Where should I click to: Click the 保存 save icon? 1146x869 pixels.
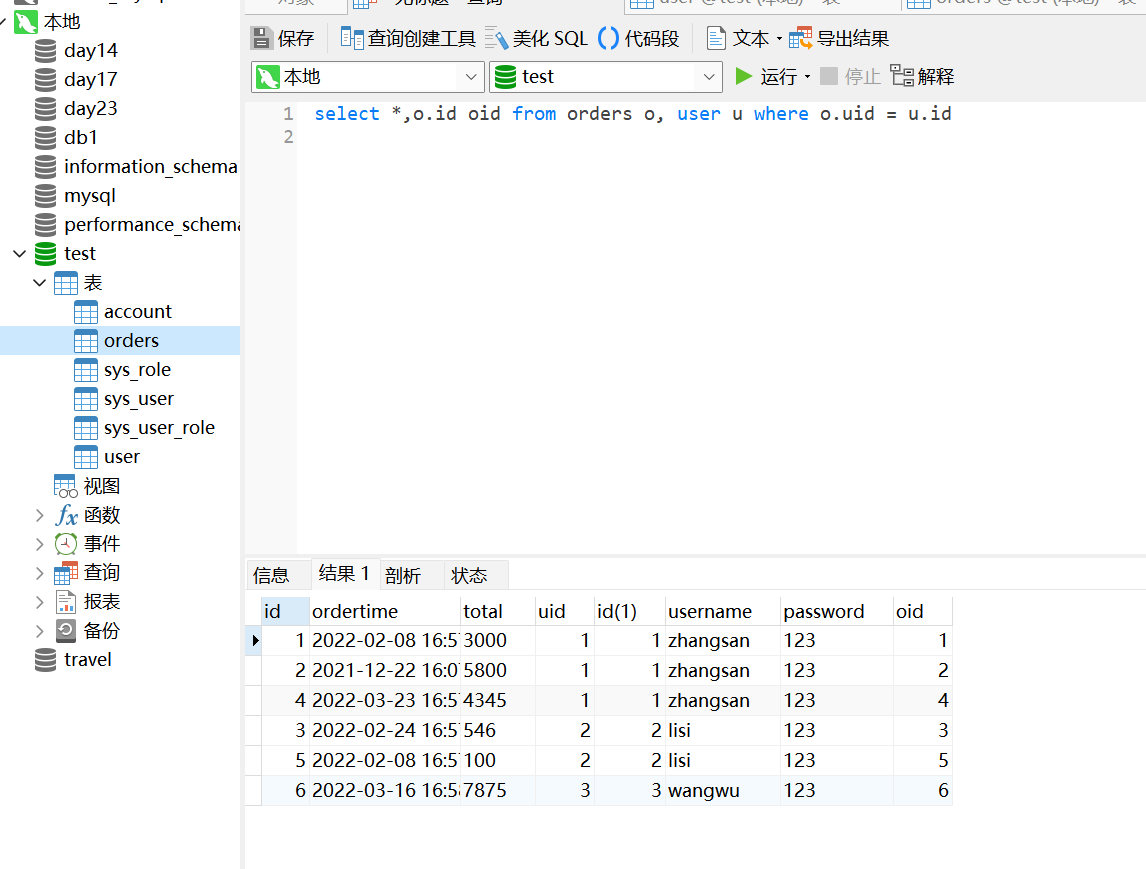[x=261, y=38]
